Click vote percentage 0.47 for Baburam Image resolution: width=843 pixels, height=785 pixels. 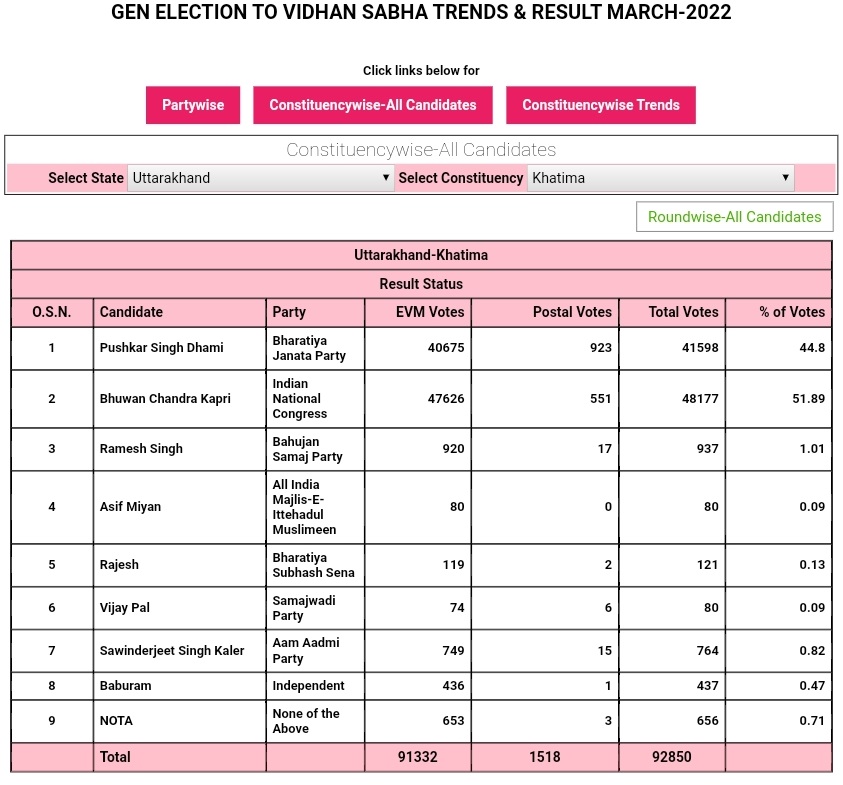point(812,686)
